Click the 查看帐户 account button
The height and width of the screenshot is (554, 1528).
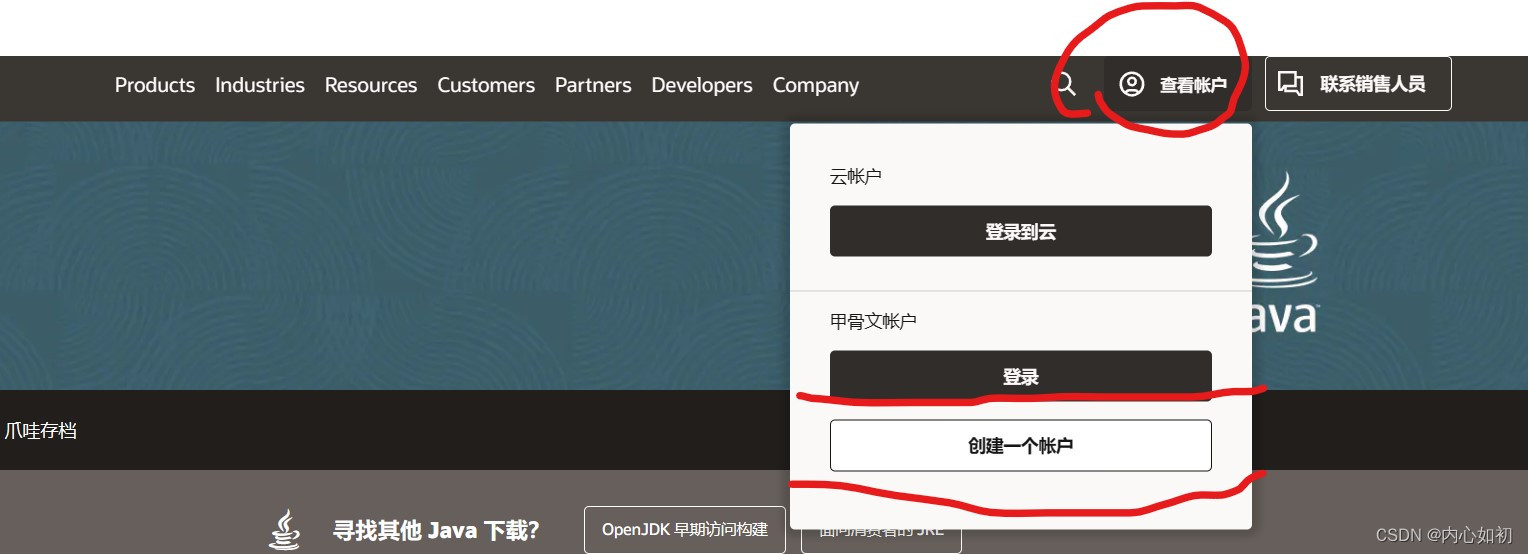1177,84
